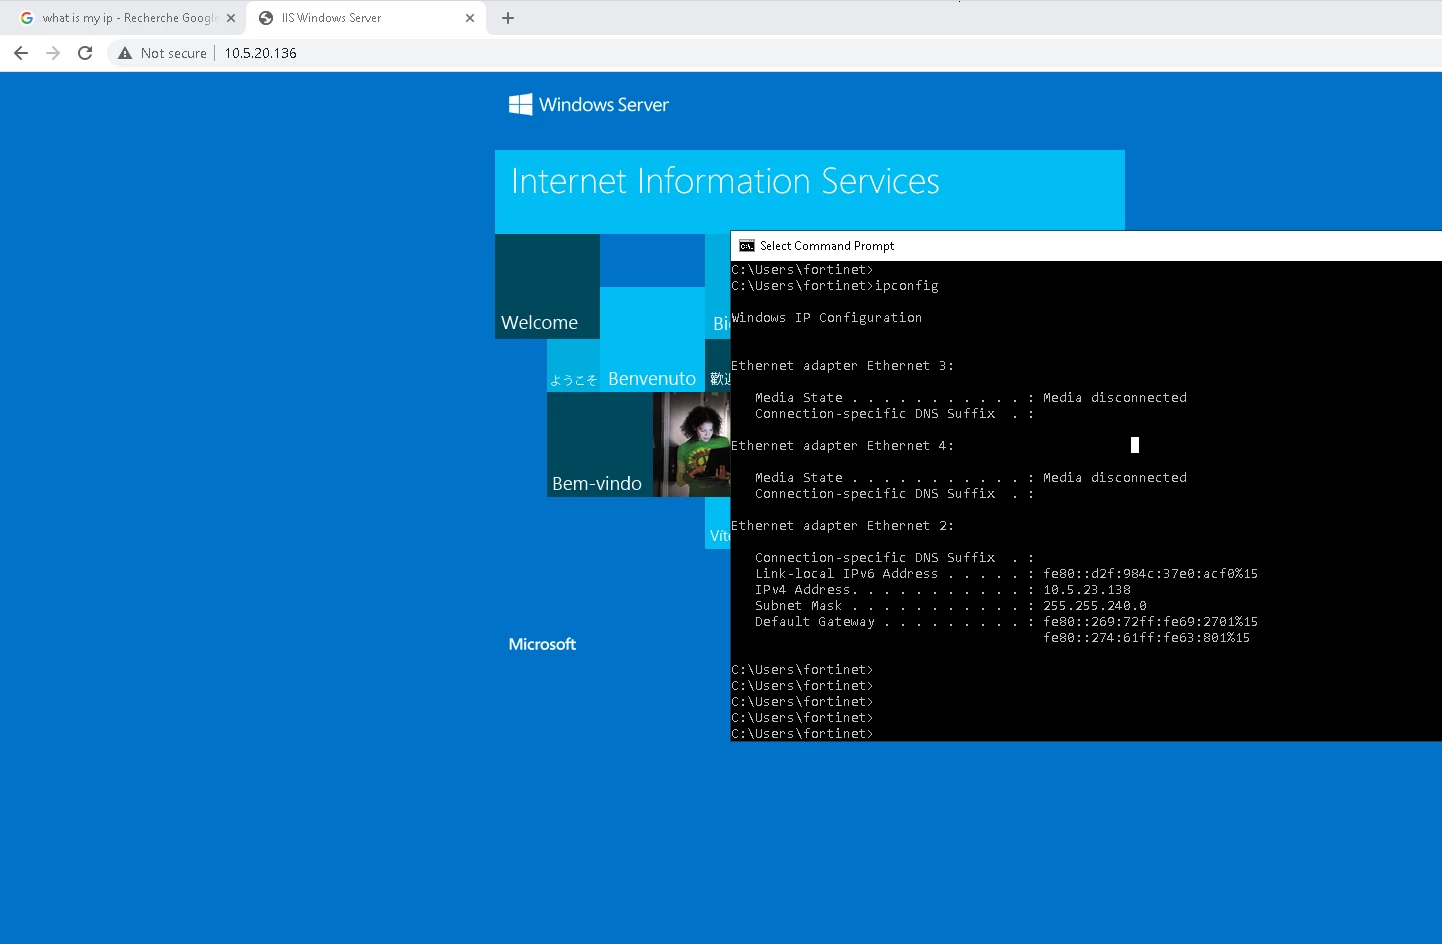Click the Not secure warning icon
Viewport: 1442px width, 944px height.
(x=125, y=53)
